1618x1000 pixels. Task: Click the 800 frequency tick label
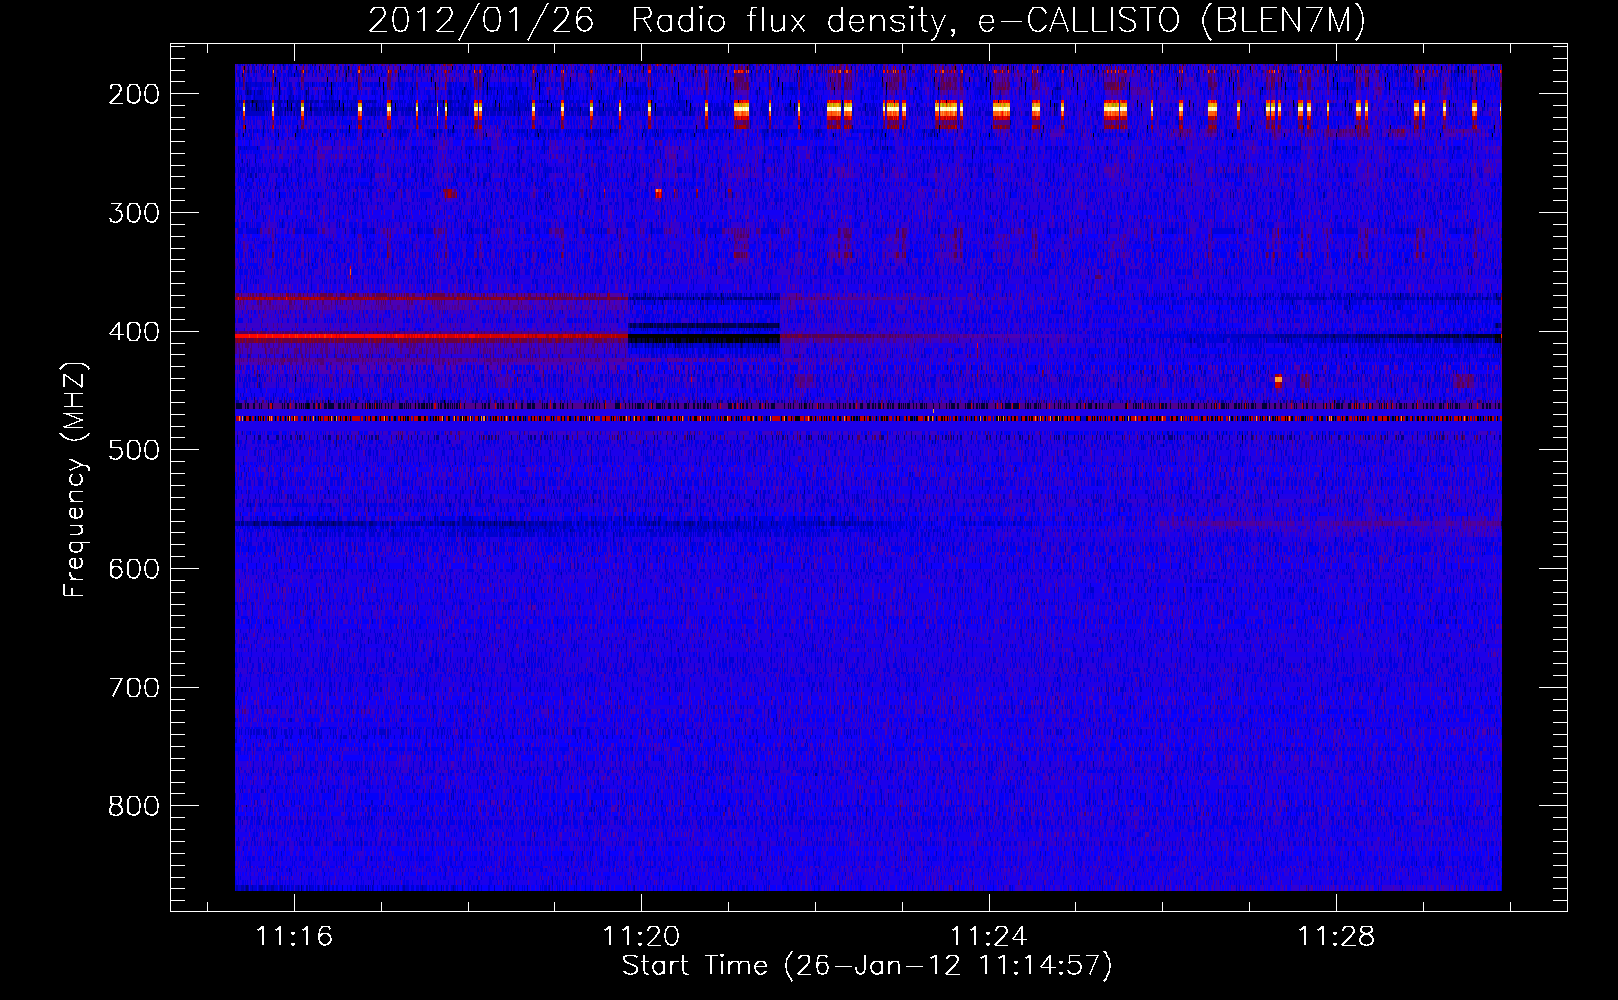[133, 806]
